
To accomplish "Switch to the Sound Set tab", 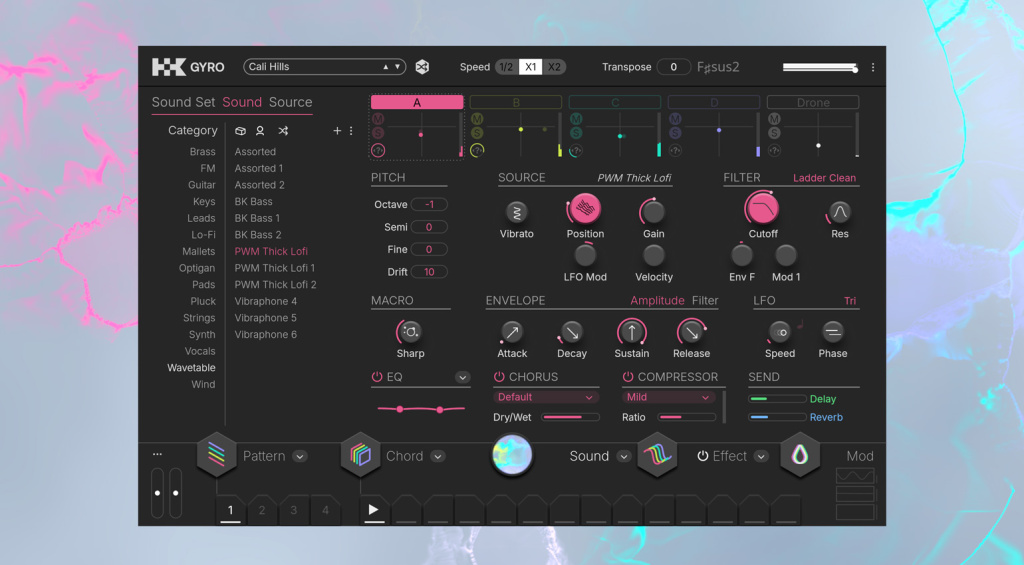I will coord(183,102).
